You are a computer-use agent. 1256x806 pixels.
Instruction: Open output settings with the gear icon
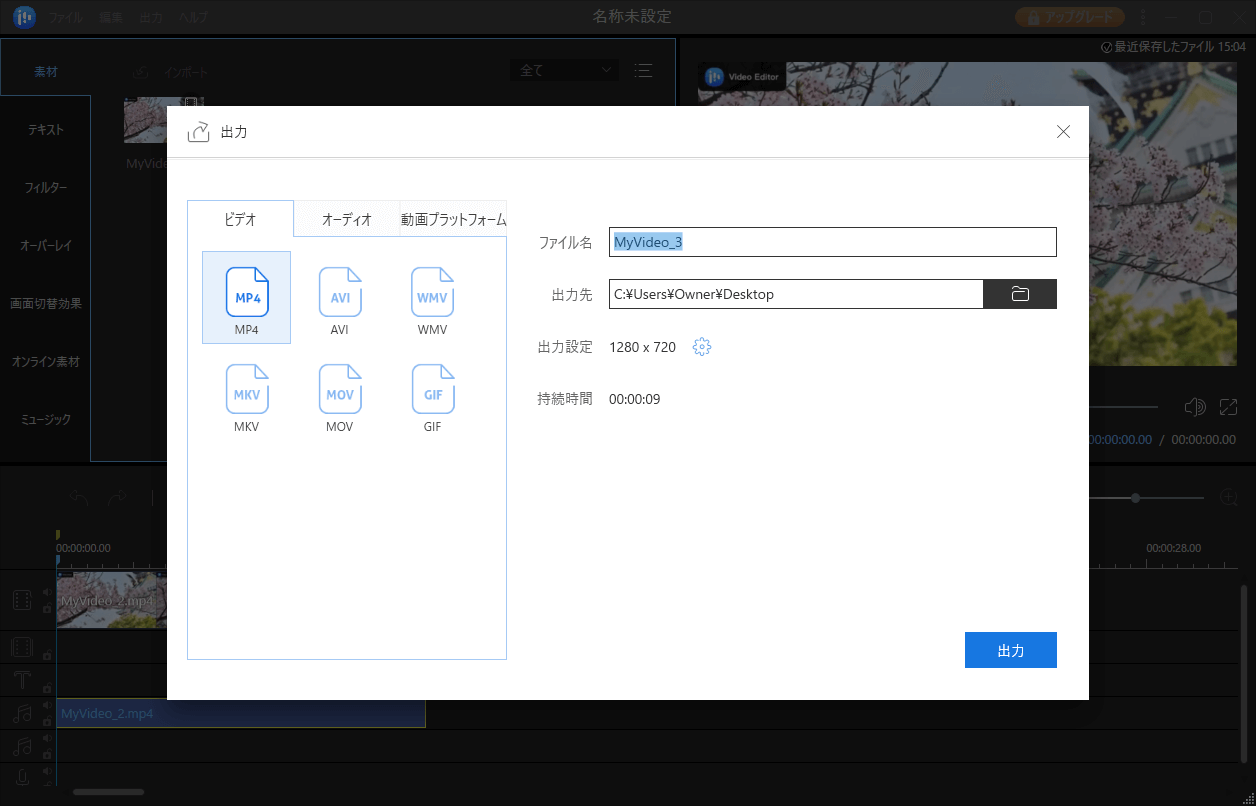pyautogui.click(x=702, y=346)
